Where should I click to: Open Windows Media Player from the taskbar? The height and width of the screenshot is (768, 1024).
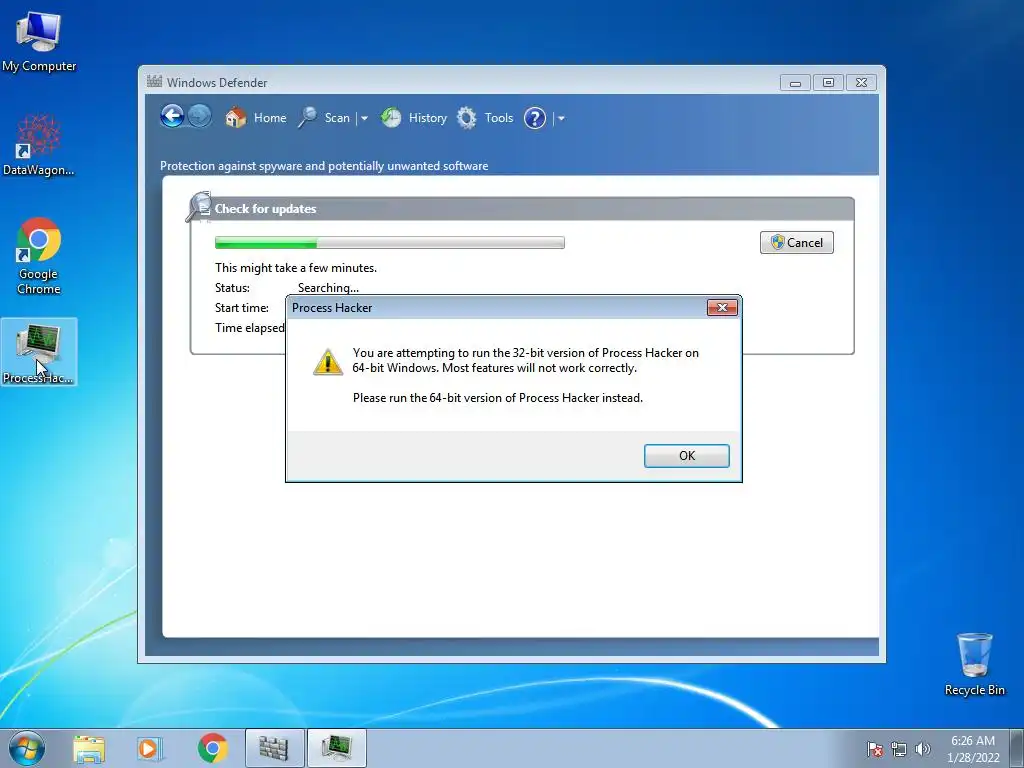pos(150,749)
